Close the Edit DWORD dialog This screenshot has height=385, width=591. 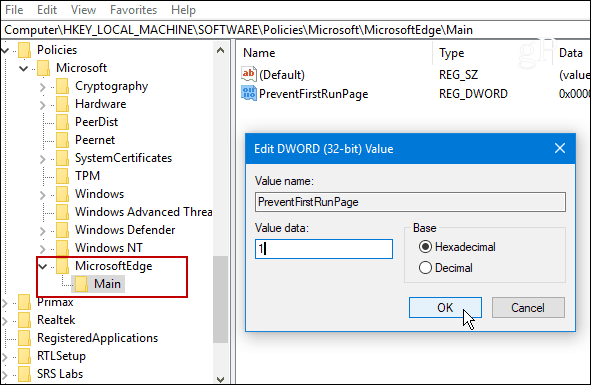560,148
